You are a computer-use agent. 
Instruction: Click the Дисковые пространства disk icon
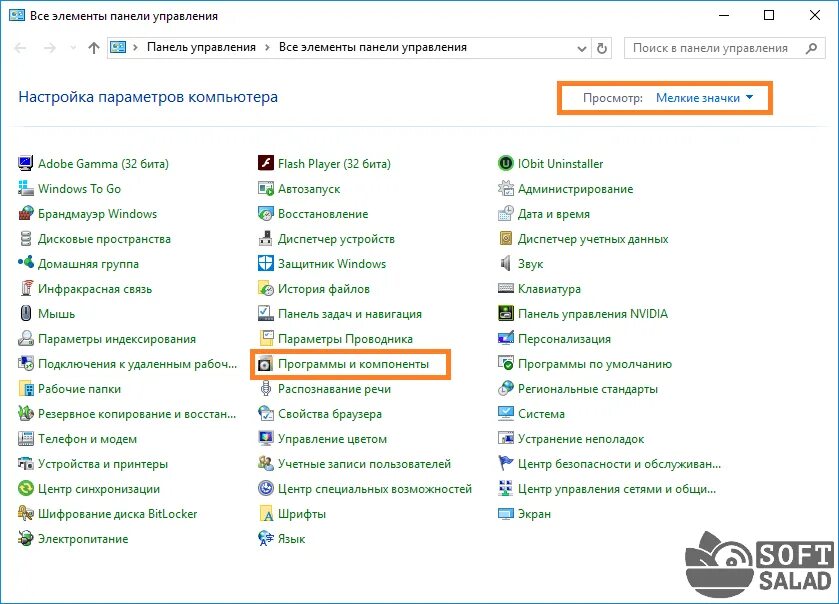[25, 239]
